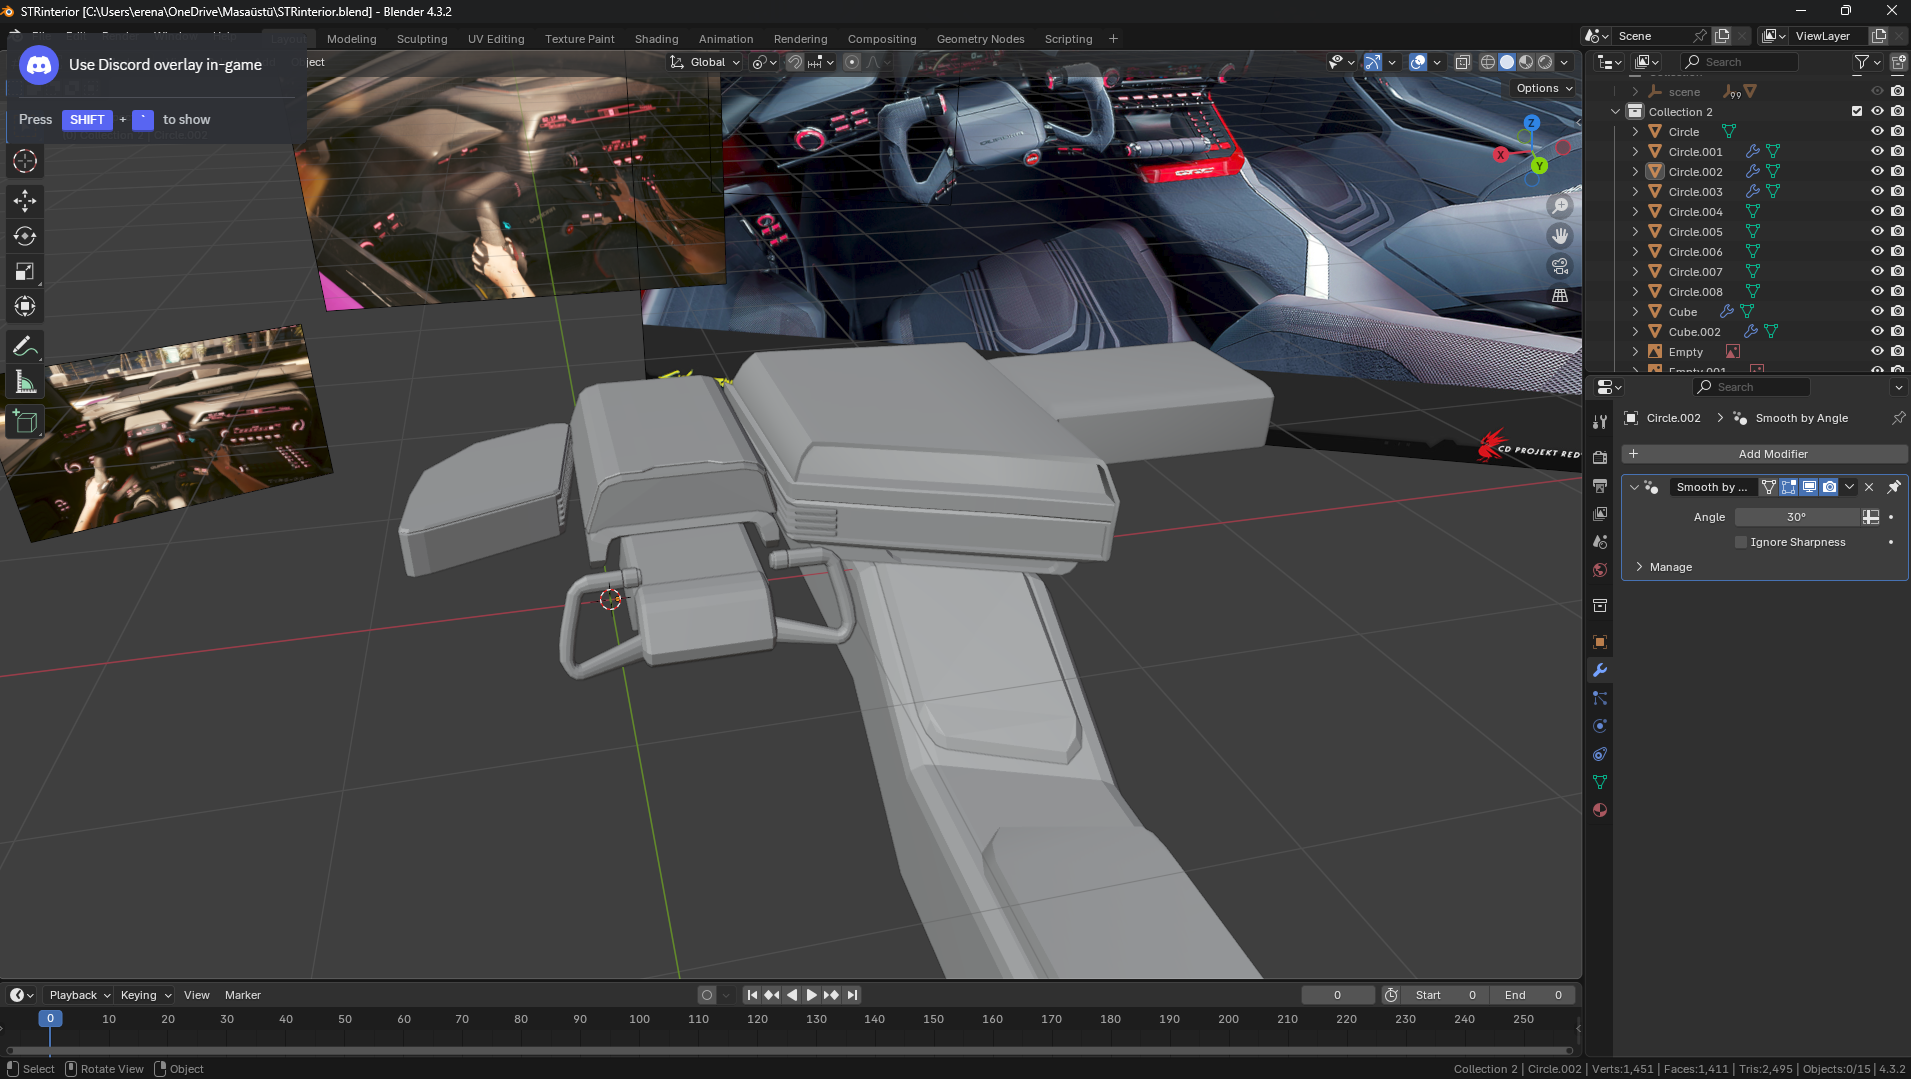
Task: Click the viewport pan hand icon
Action: [1560, 236]
